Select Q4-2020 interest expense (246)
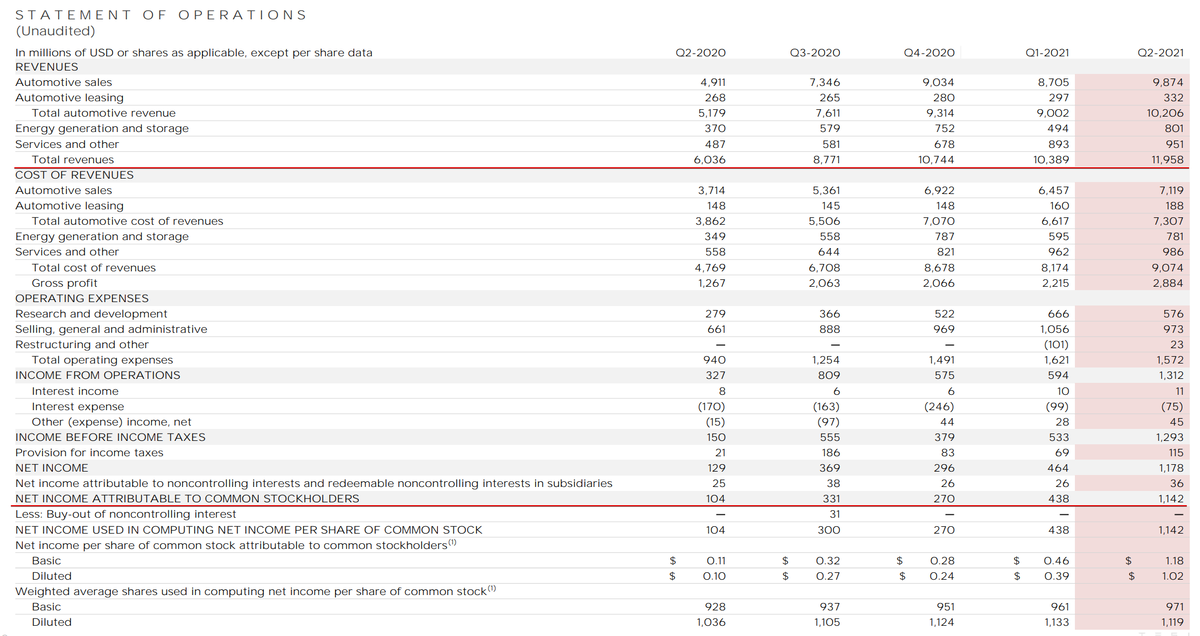 pos(939,407)
